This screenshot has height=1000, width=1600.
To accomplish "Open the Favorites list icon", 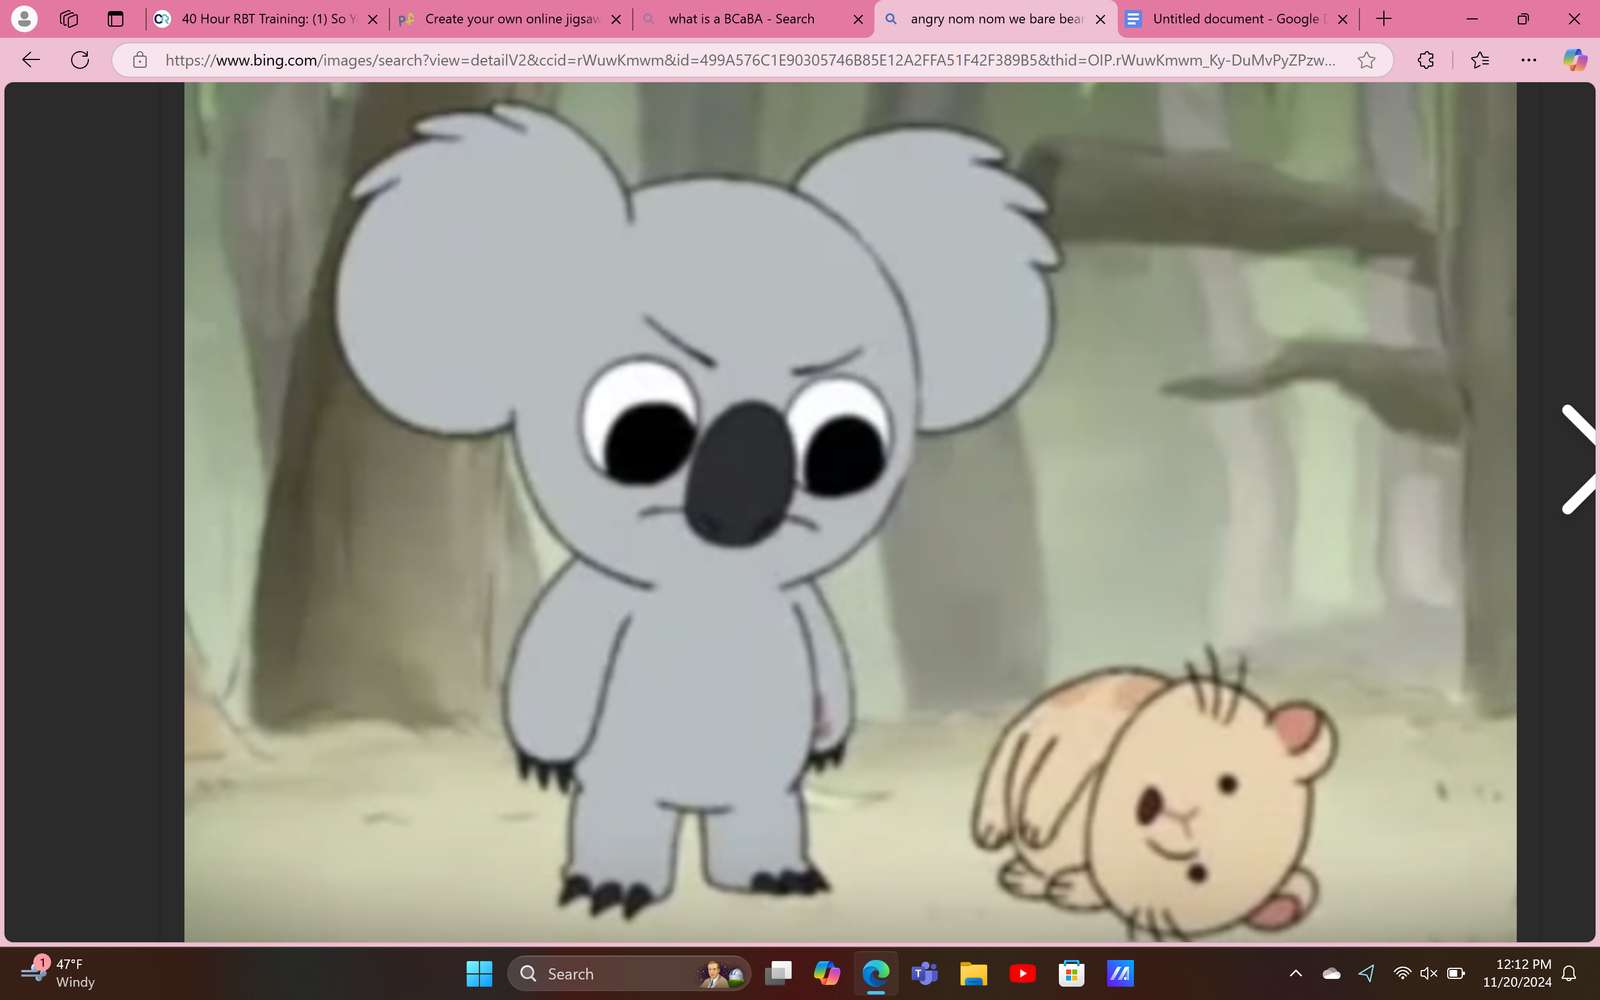I will click(x=1480, y=60).
